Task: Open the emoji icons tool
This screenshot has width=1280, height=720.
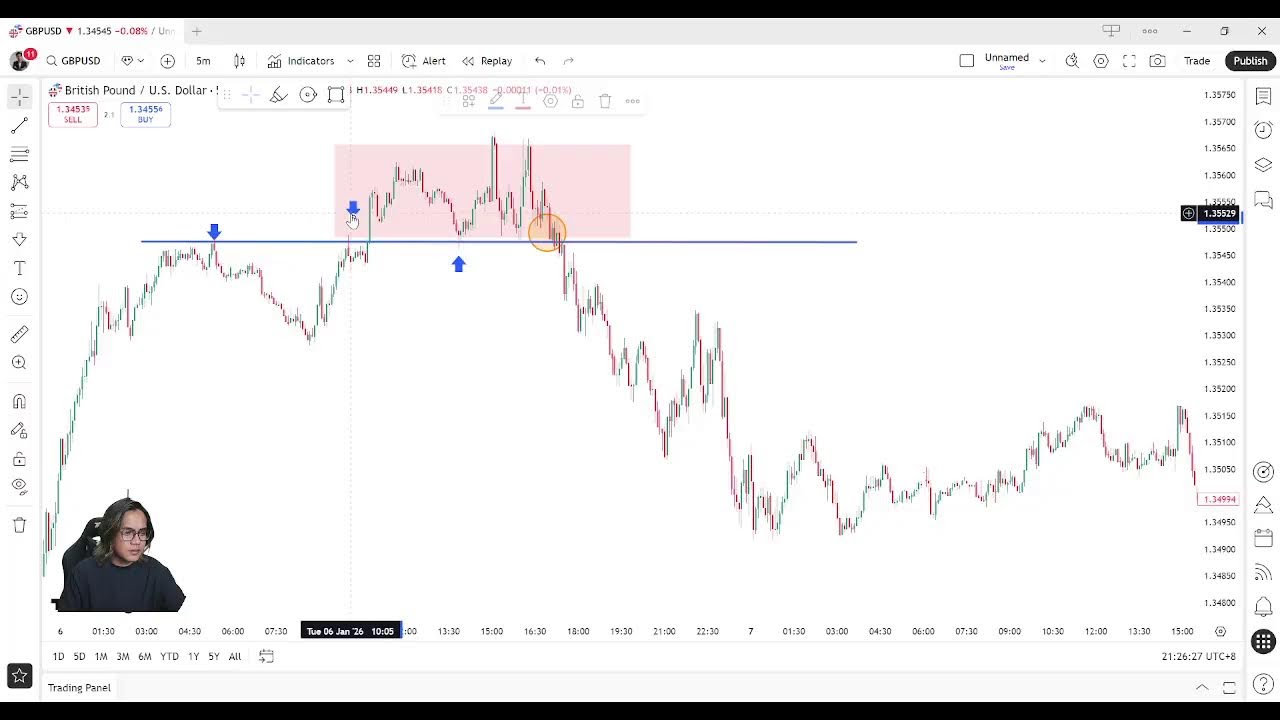Action: point(19,297)
